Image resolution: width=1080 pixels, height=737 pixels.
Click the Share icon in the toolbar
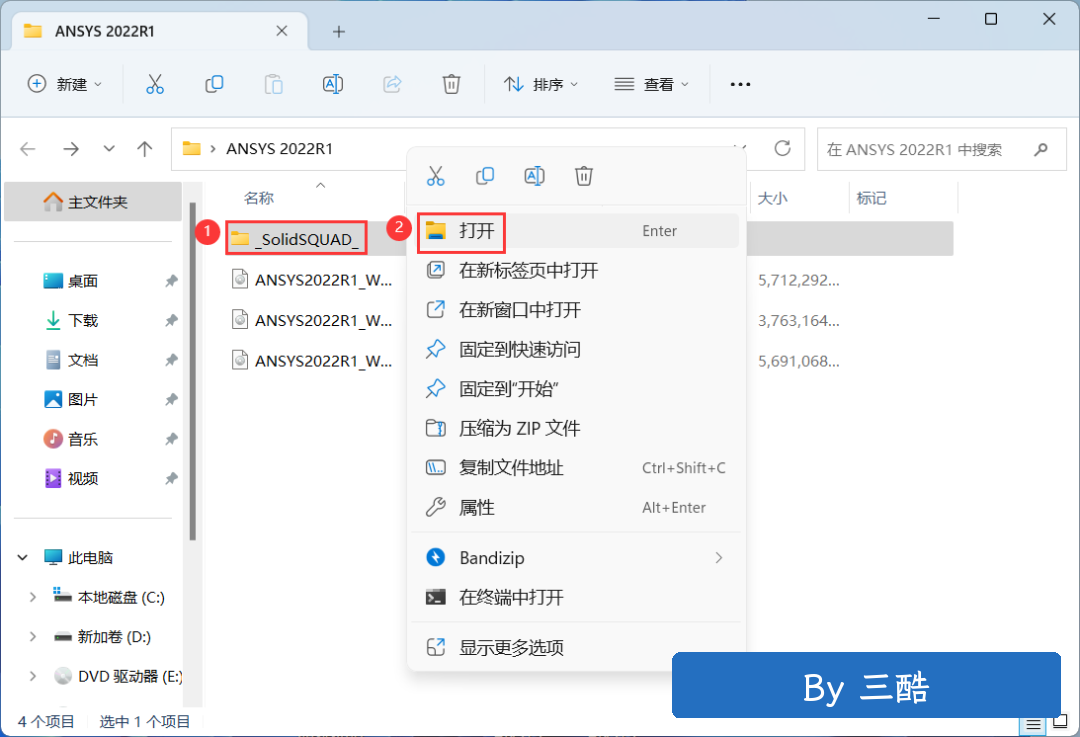[x=392, y=84]
